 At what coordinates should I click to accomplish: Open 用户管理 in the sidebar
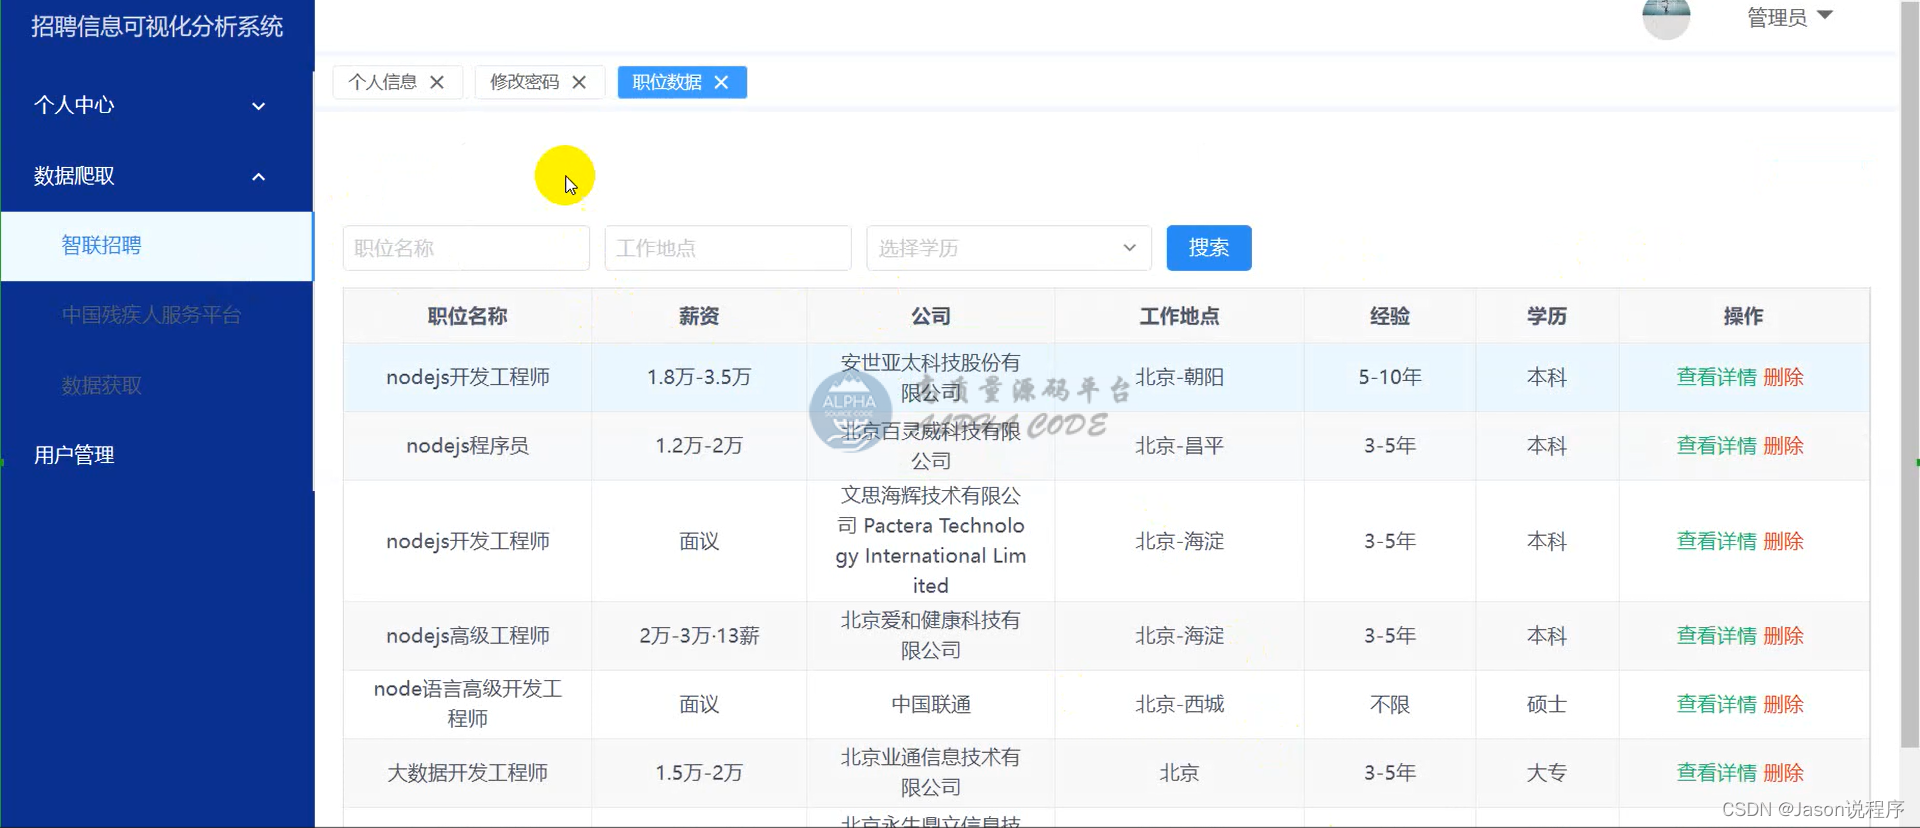157,455
